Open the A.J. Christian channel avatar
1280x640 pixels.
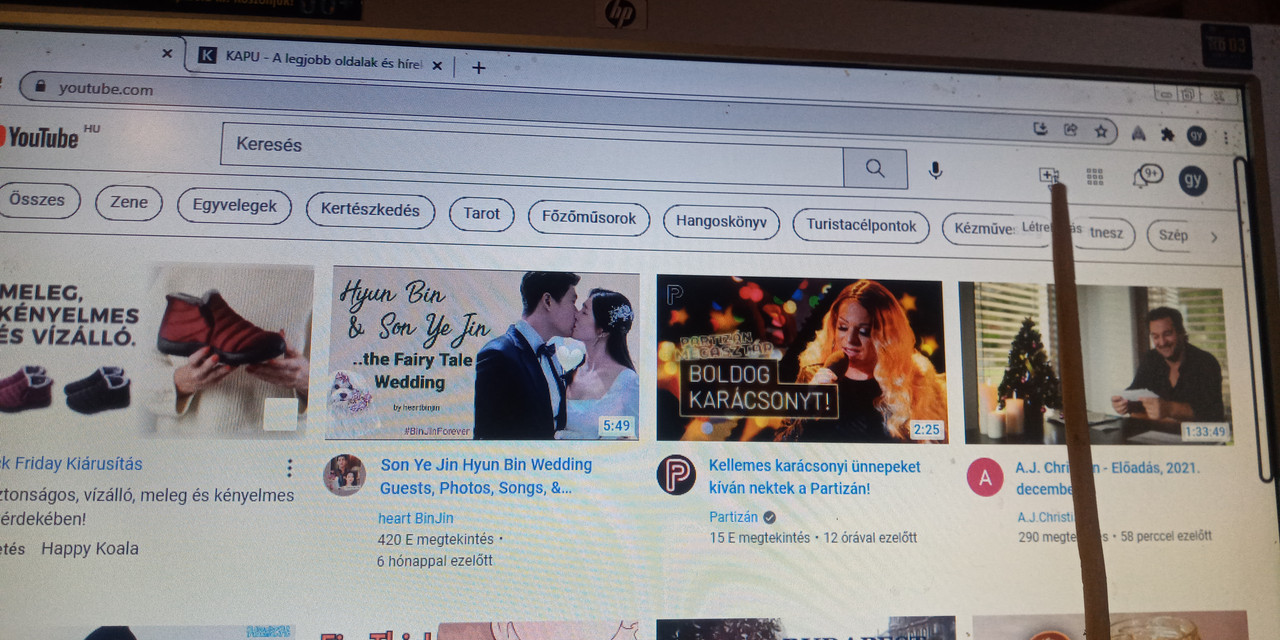coord(985,478)
